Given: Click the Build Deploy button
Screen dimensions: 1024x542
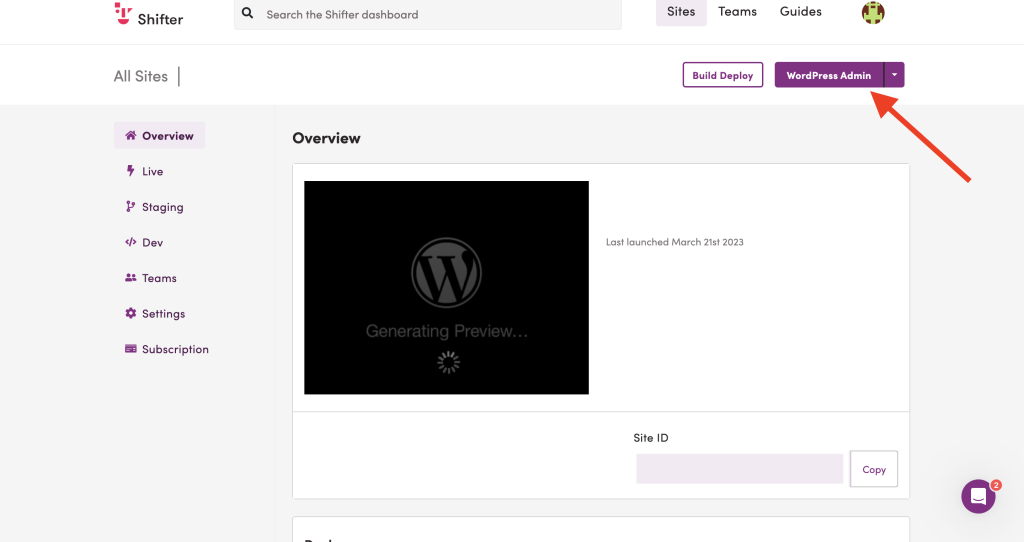Looking at the screenshot, I should tap(723, 75).
